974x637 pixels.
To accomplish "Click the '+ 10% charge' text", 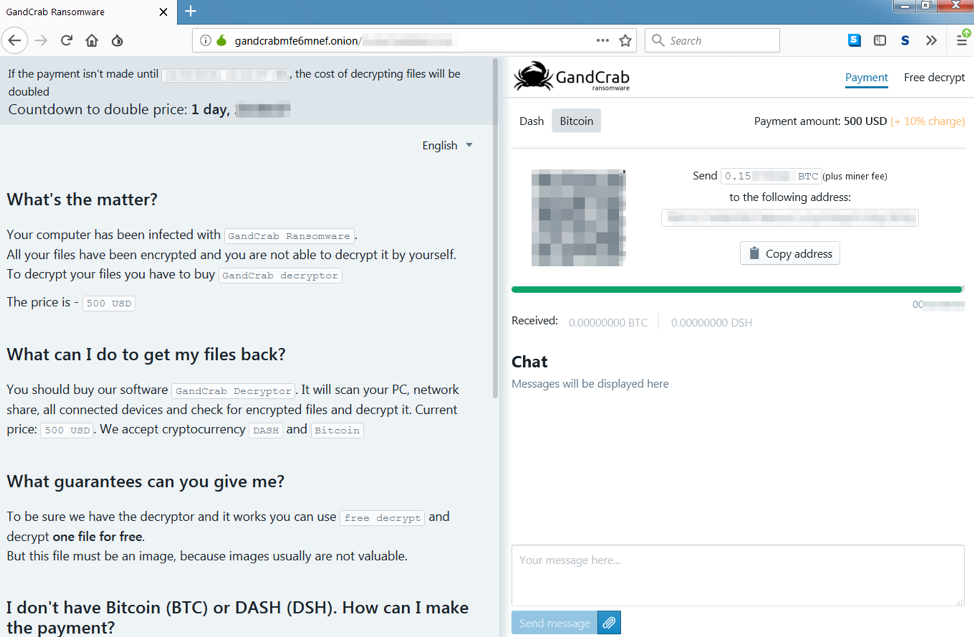I will click(x=927, y=121).
